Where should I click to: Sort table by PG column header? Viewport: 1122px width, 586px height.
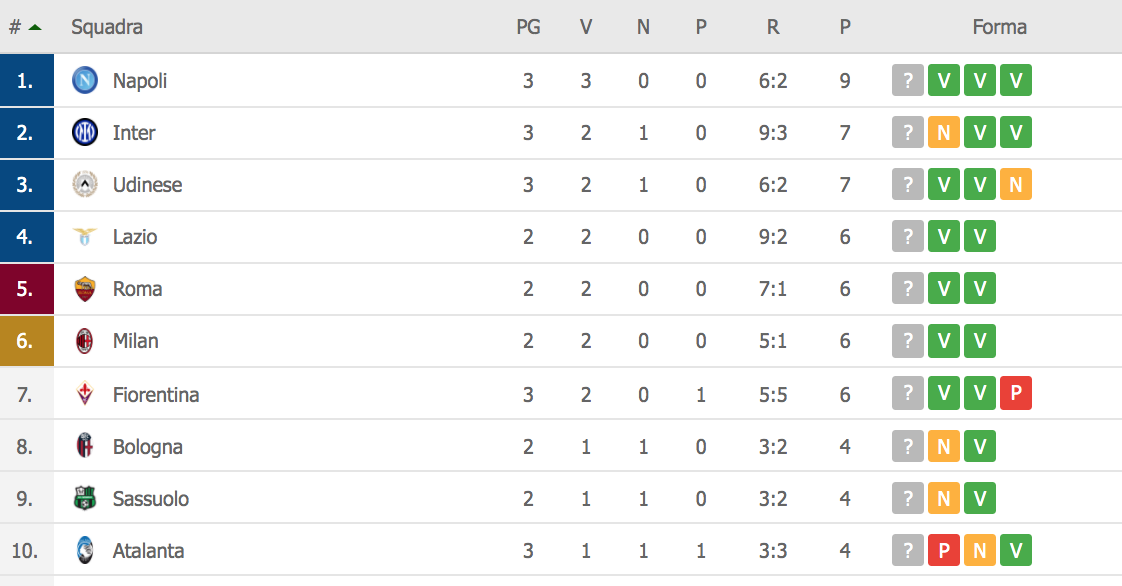click(528, 27)
